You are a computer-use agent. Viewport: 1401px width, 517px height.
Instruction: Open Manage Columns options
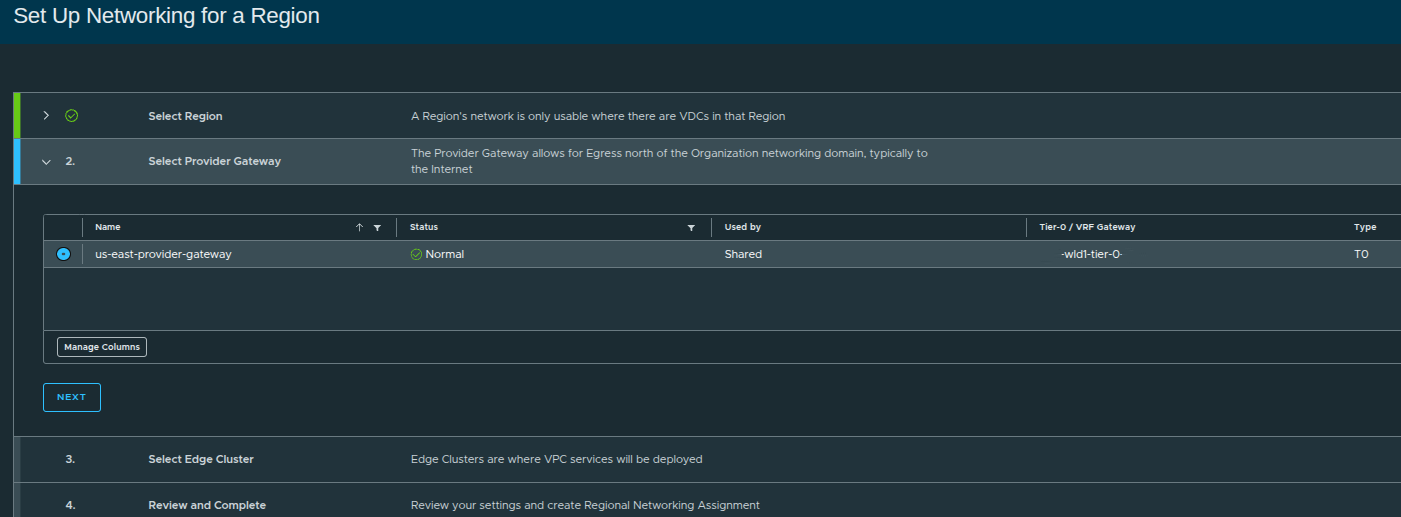coord(102,347)
